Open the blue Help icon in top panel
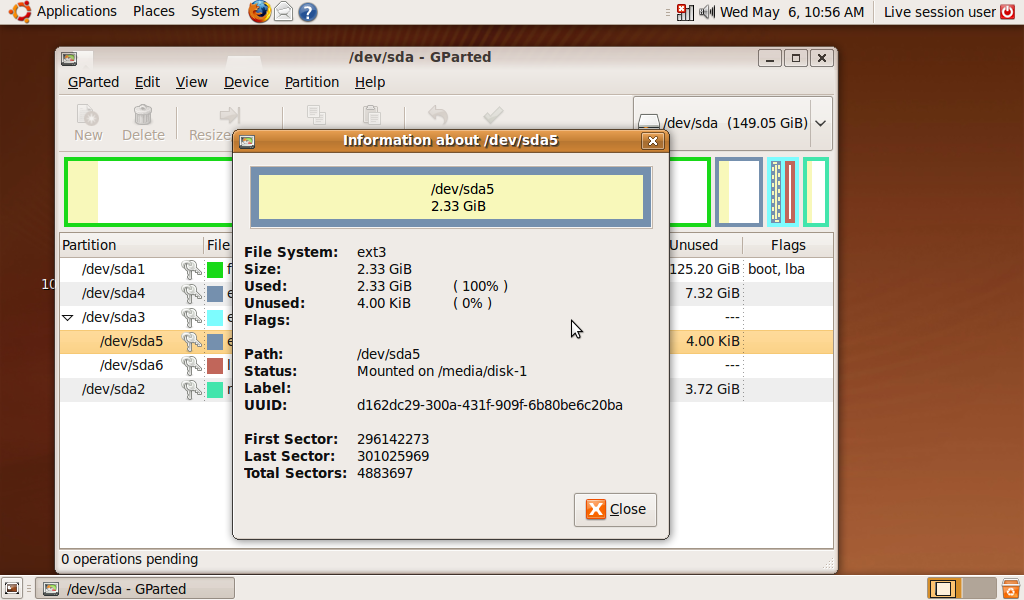Image resolution: width=1024 pixels, height=600 pixels. (308, 12)
